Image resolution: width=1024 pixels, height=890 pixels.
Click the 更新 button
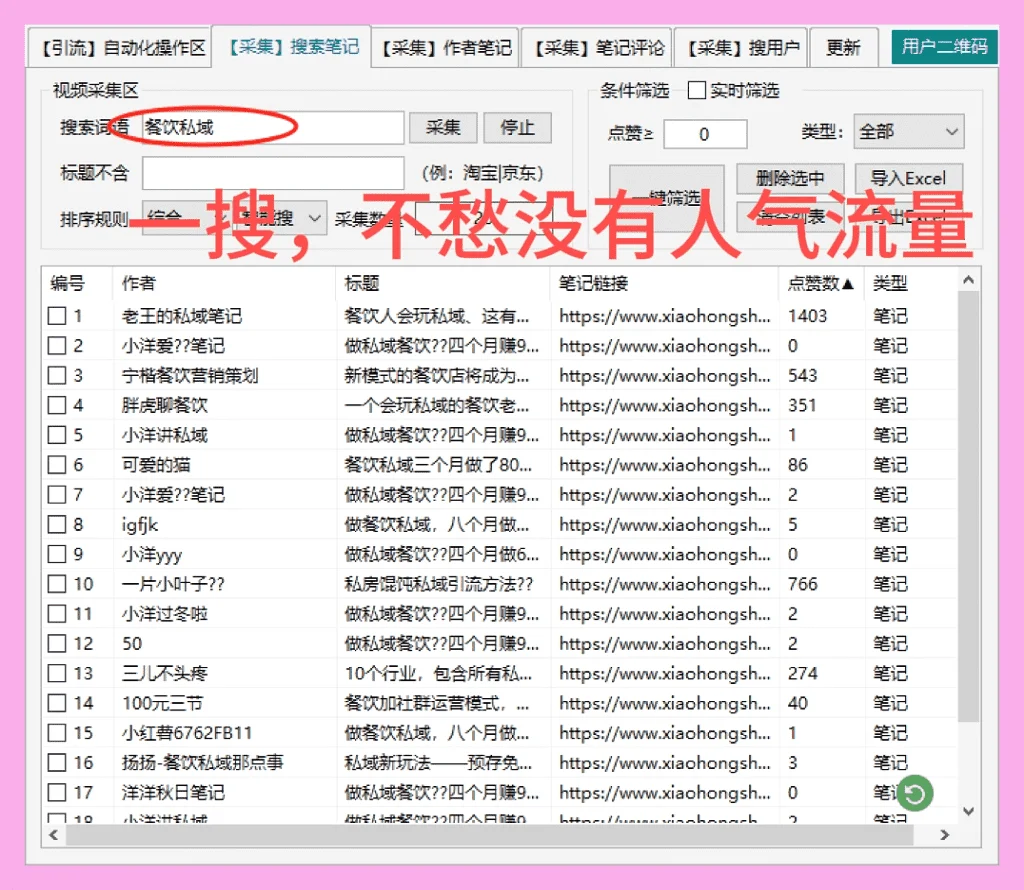tap(845, 46)
